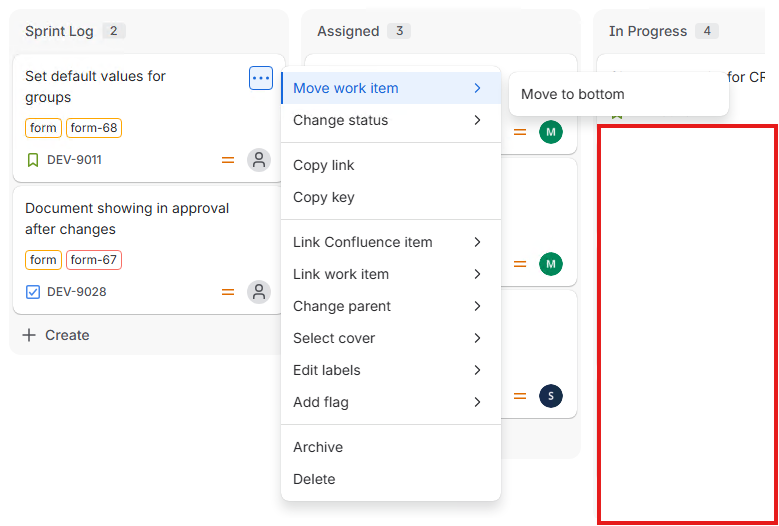This screenshot has height=526, width=779.
Task: Click the medium priority icon on DEV-9011
Action: click(x=228, y=160)
